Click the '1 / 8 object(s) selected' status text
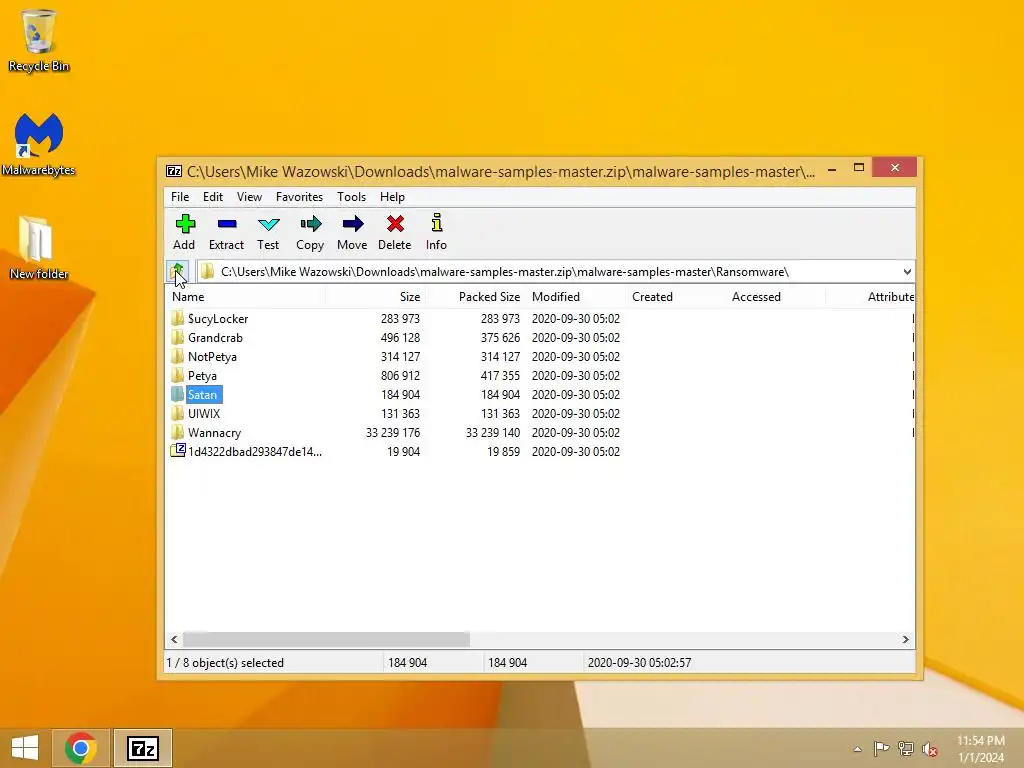 click(225, 662)
